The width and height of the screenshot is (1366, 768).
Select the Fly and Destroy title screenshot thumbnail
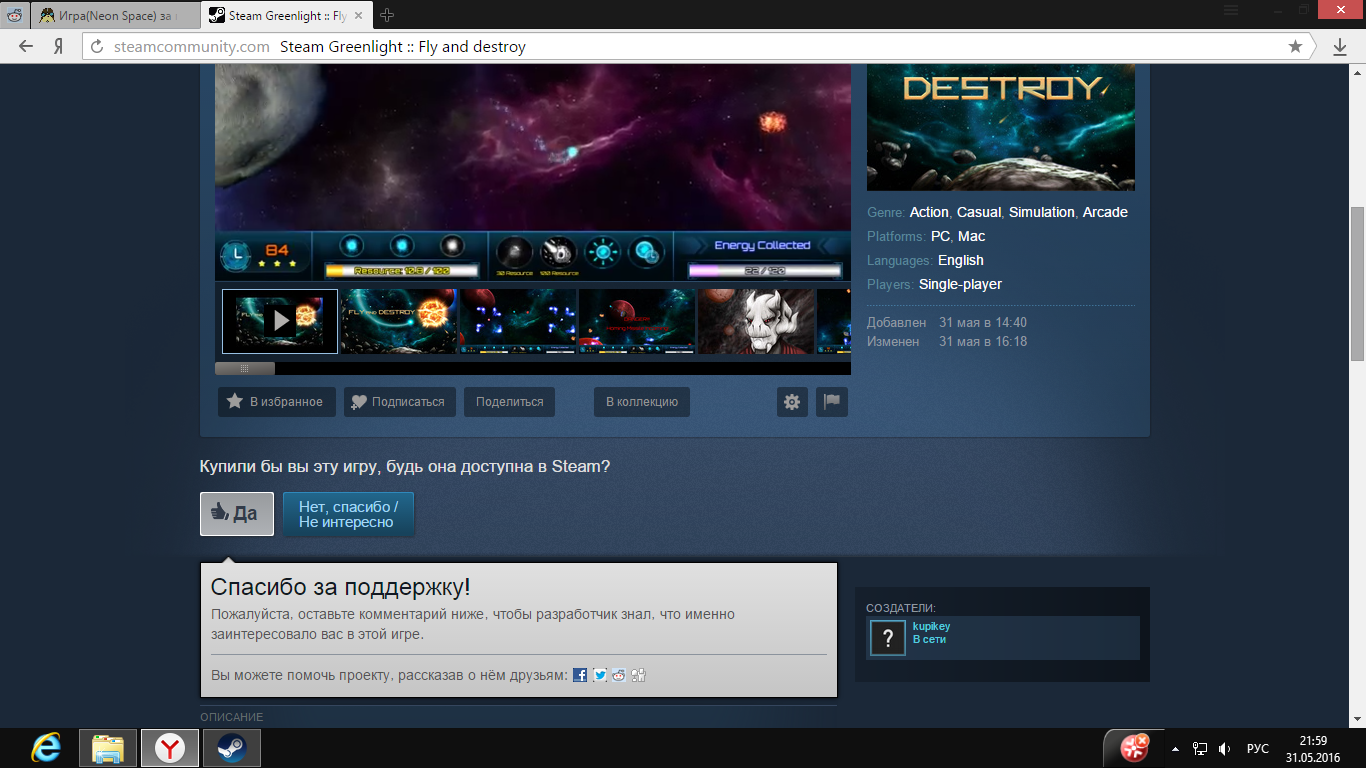pyautogui.click(x=399, y=321)
